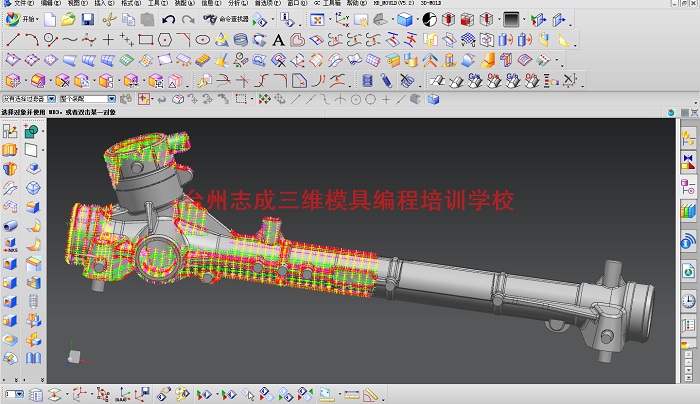Click the green mesh surface icon

pyautogui.click(x=127, y=60)
